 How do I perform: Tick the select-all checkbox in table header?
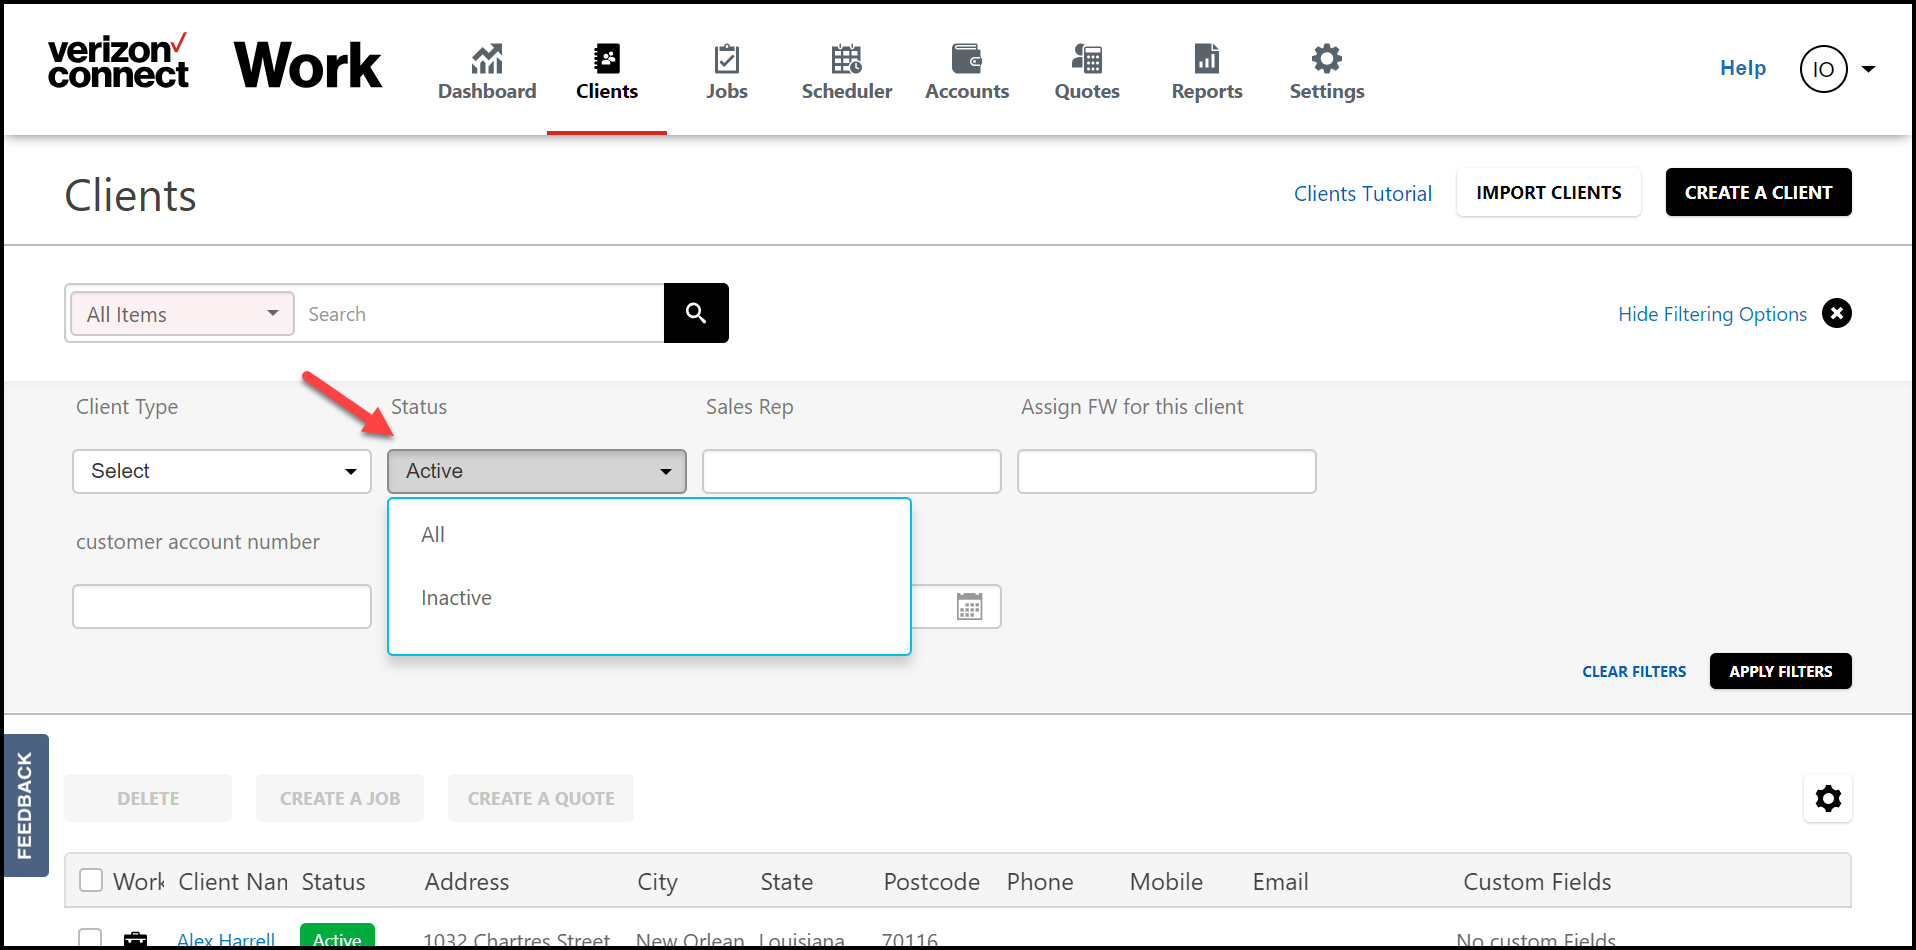coord(91,880)
